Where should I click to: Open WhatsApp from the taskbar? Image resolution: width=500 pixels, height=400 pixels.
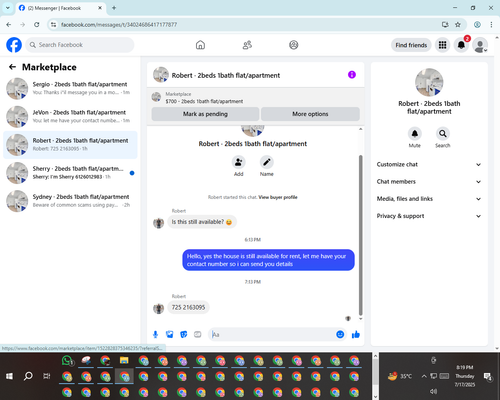pyautogui.click(x=67, y=361)
